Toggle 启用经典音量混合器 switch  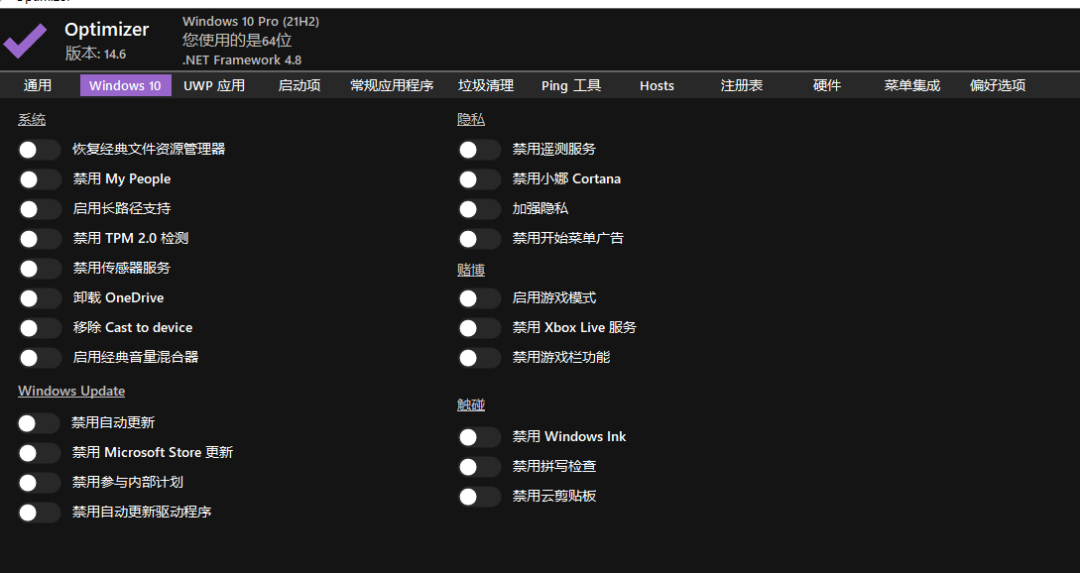click(40, 357)
